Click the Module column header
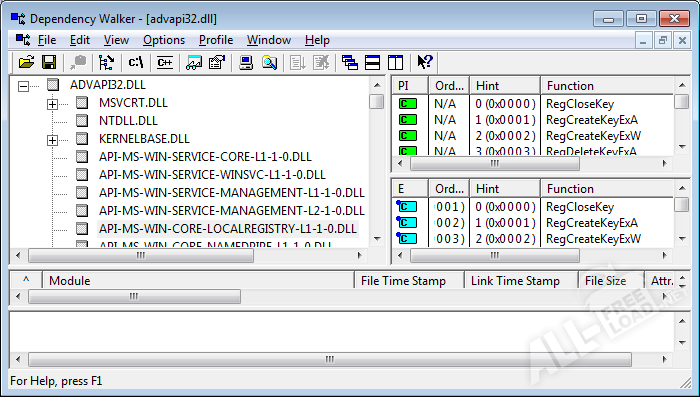 pos(198,280)
